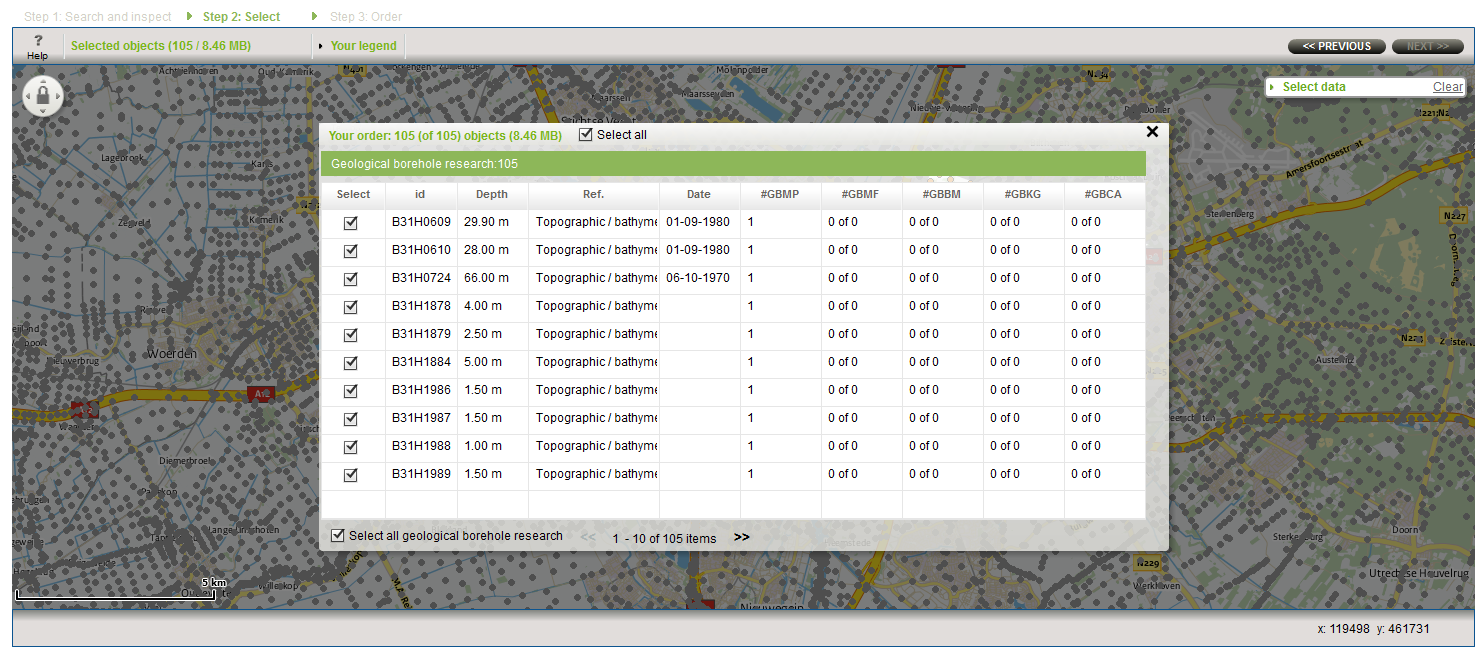Click the Date column header

699,195
